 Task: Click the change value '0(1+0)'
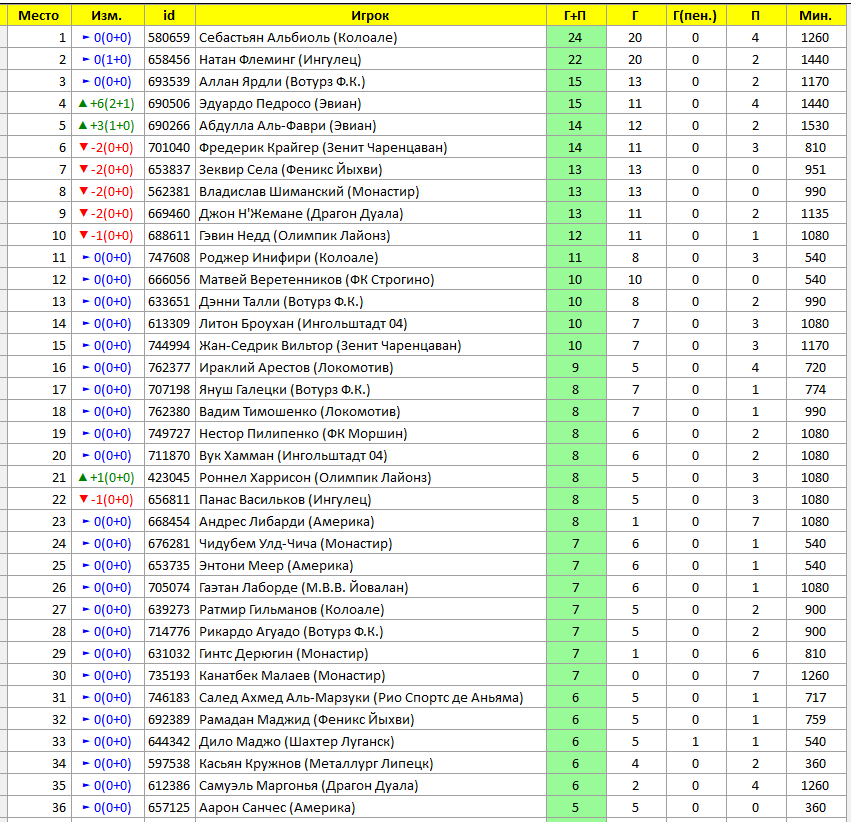[112, 59]
